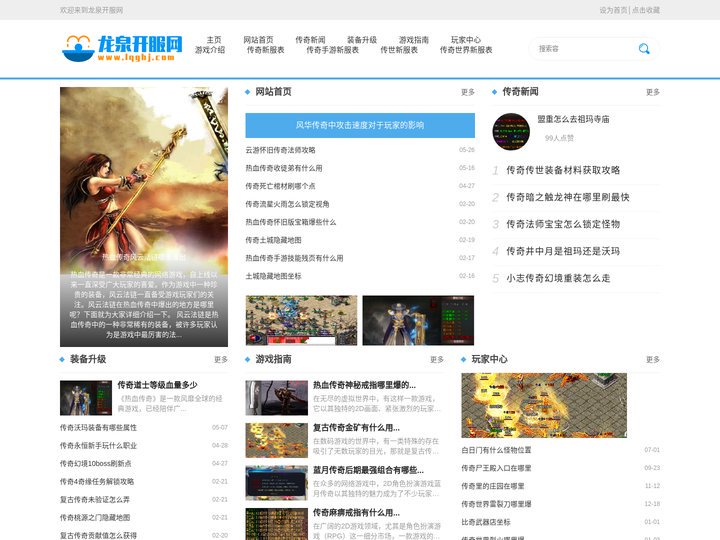Open 热血传奇怀旧版宝箱爆些什么 article
The image size is (720, 540).
coord(291,222)
